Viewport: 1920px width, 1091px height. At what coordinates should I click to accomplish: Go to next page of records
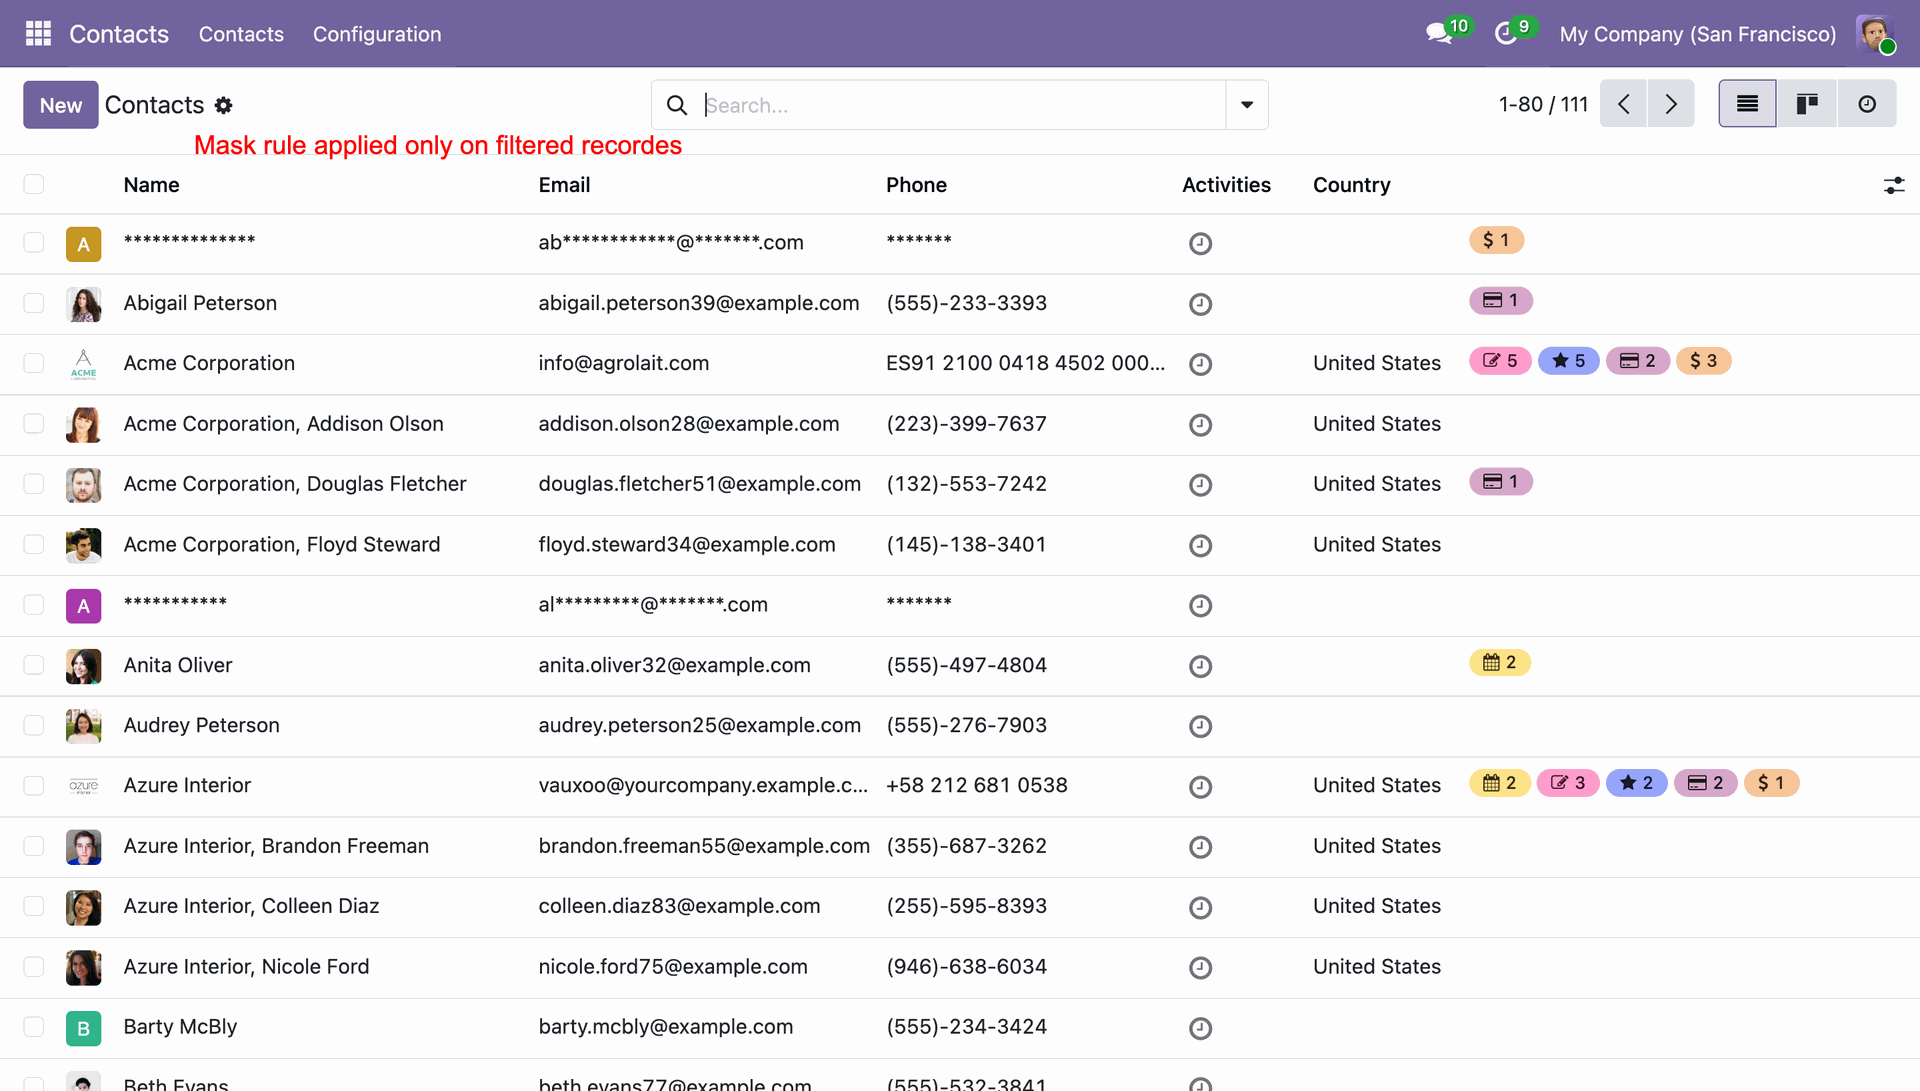[1671, 104]
